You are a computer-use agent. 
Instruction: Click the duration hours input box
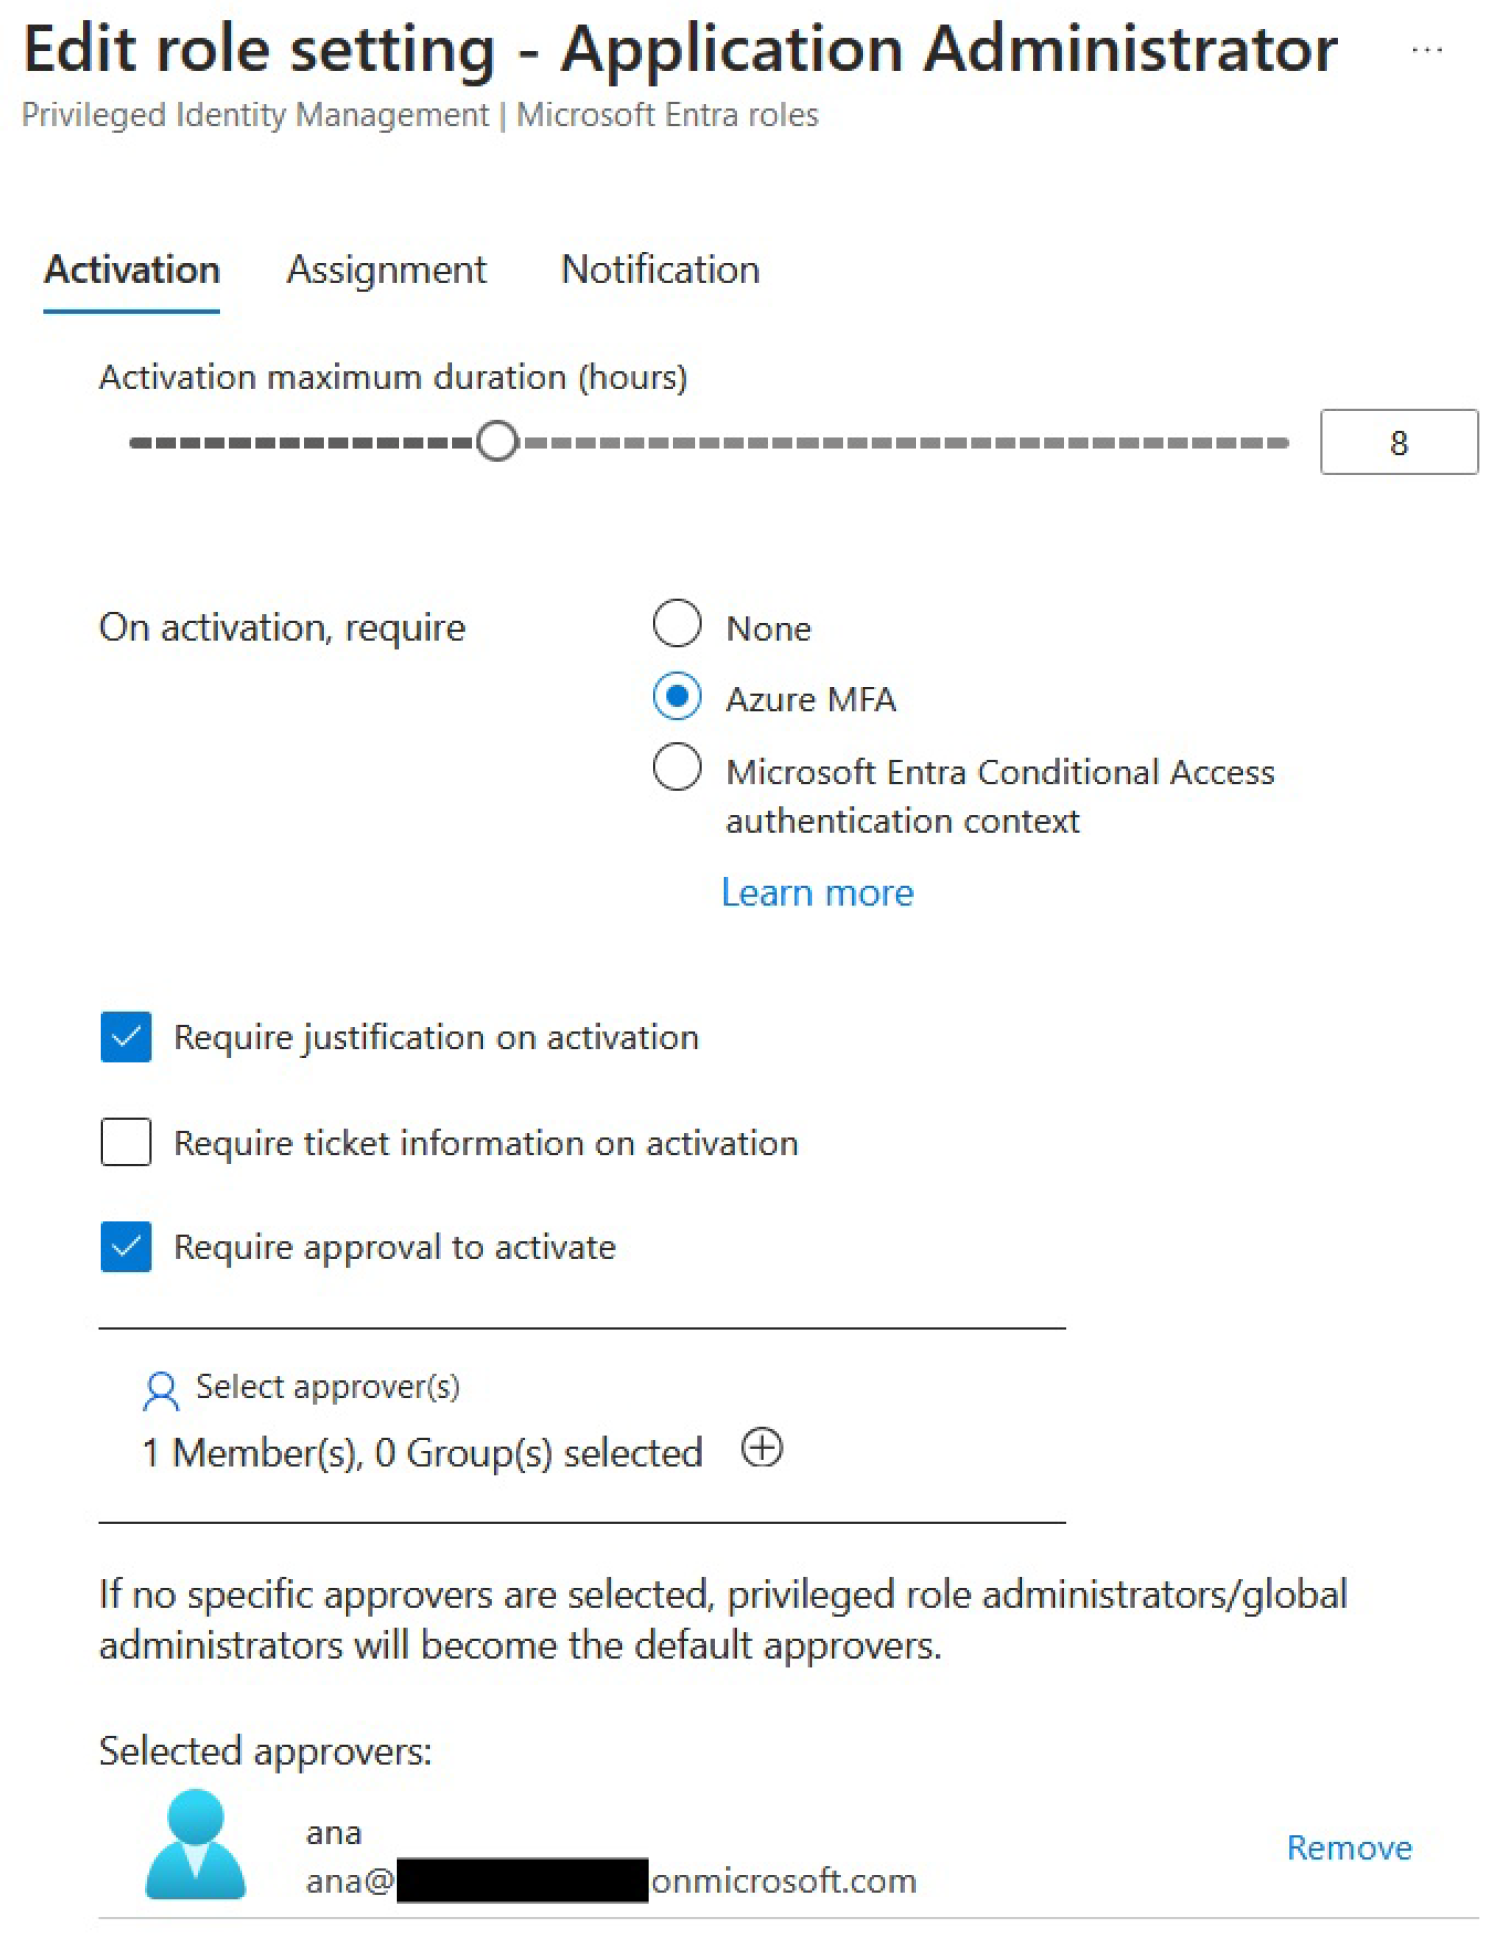click(1397, 442)
